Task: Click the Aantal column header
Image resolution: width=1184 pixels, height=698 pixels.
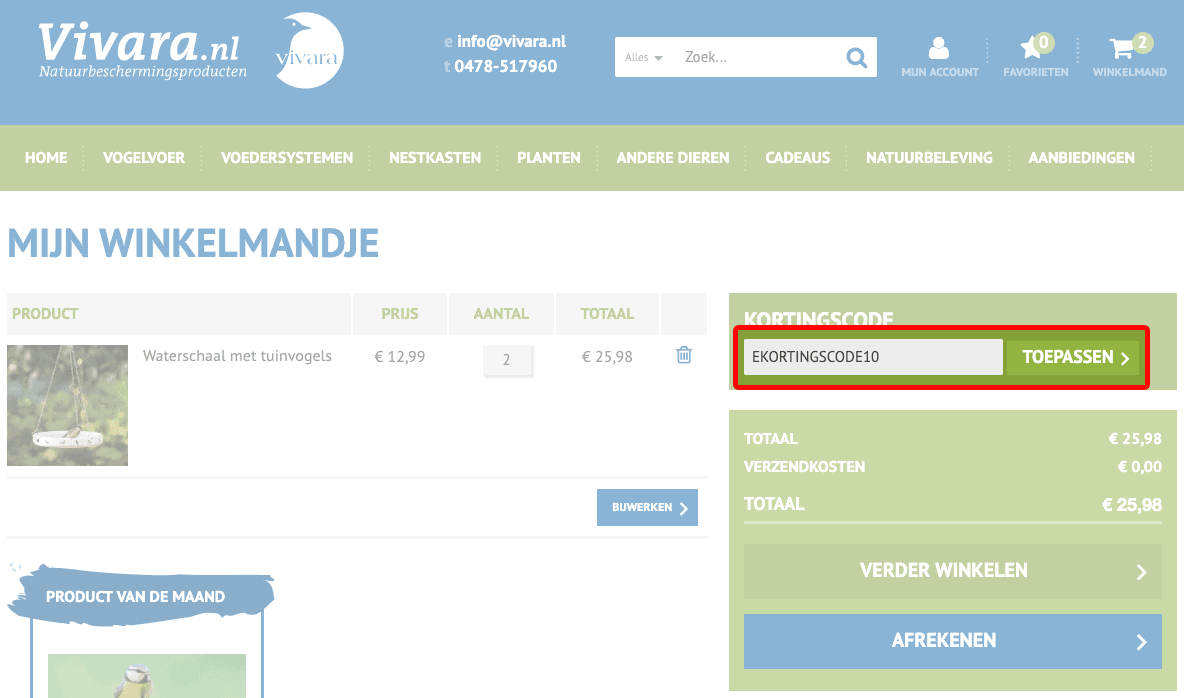Action: (501, 313)
